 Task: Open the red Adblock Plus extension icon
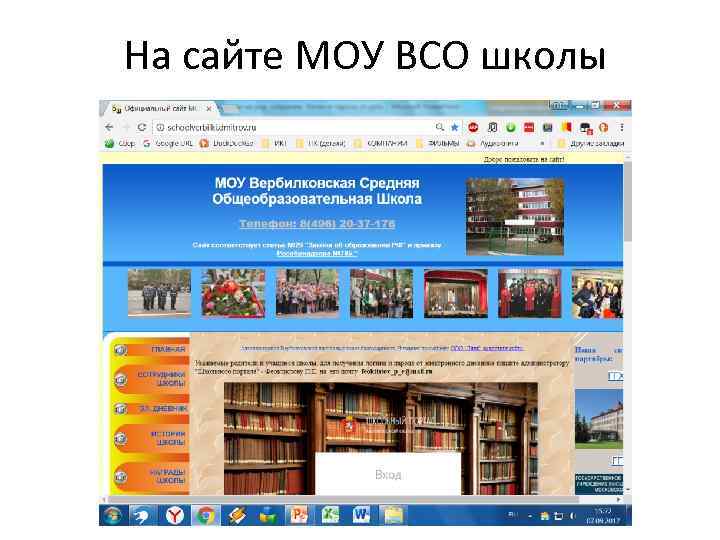pos(473,127)
